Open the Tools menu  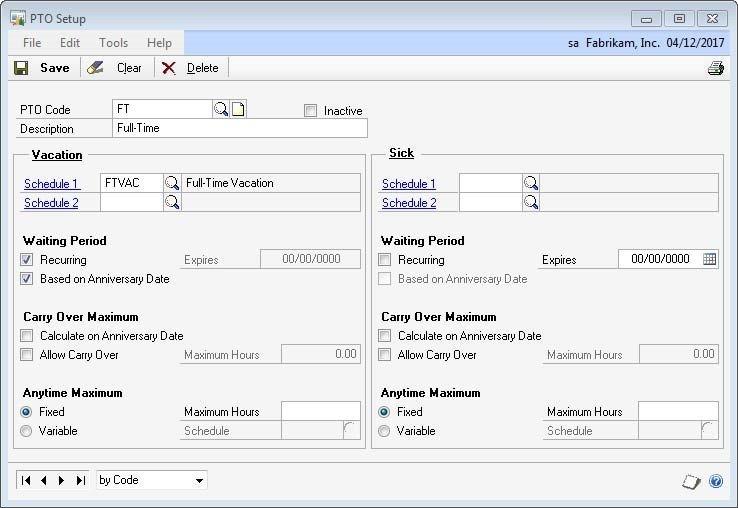pos(113,43)
